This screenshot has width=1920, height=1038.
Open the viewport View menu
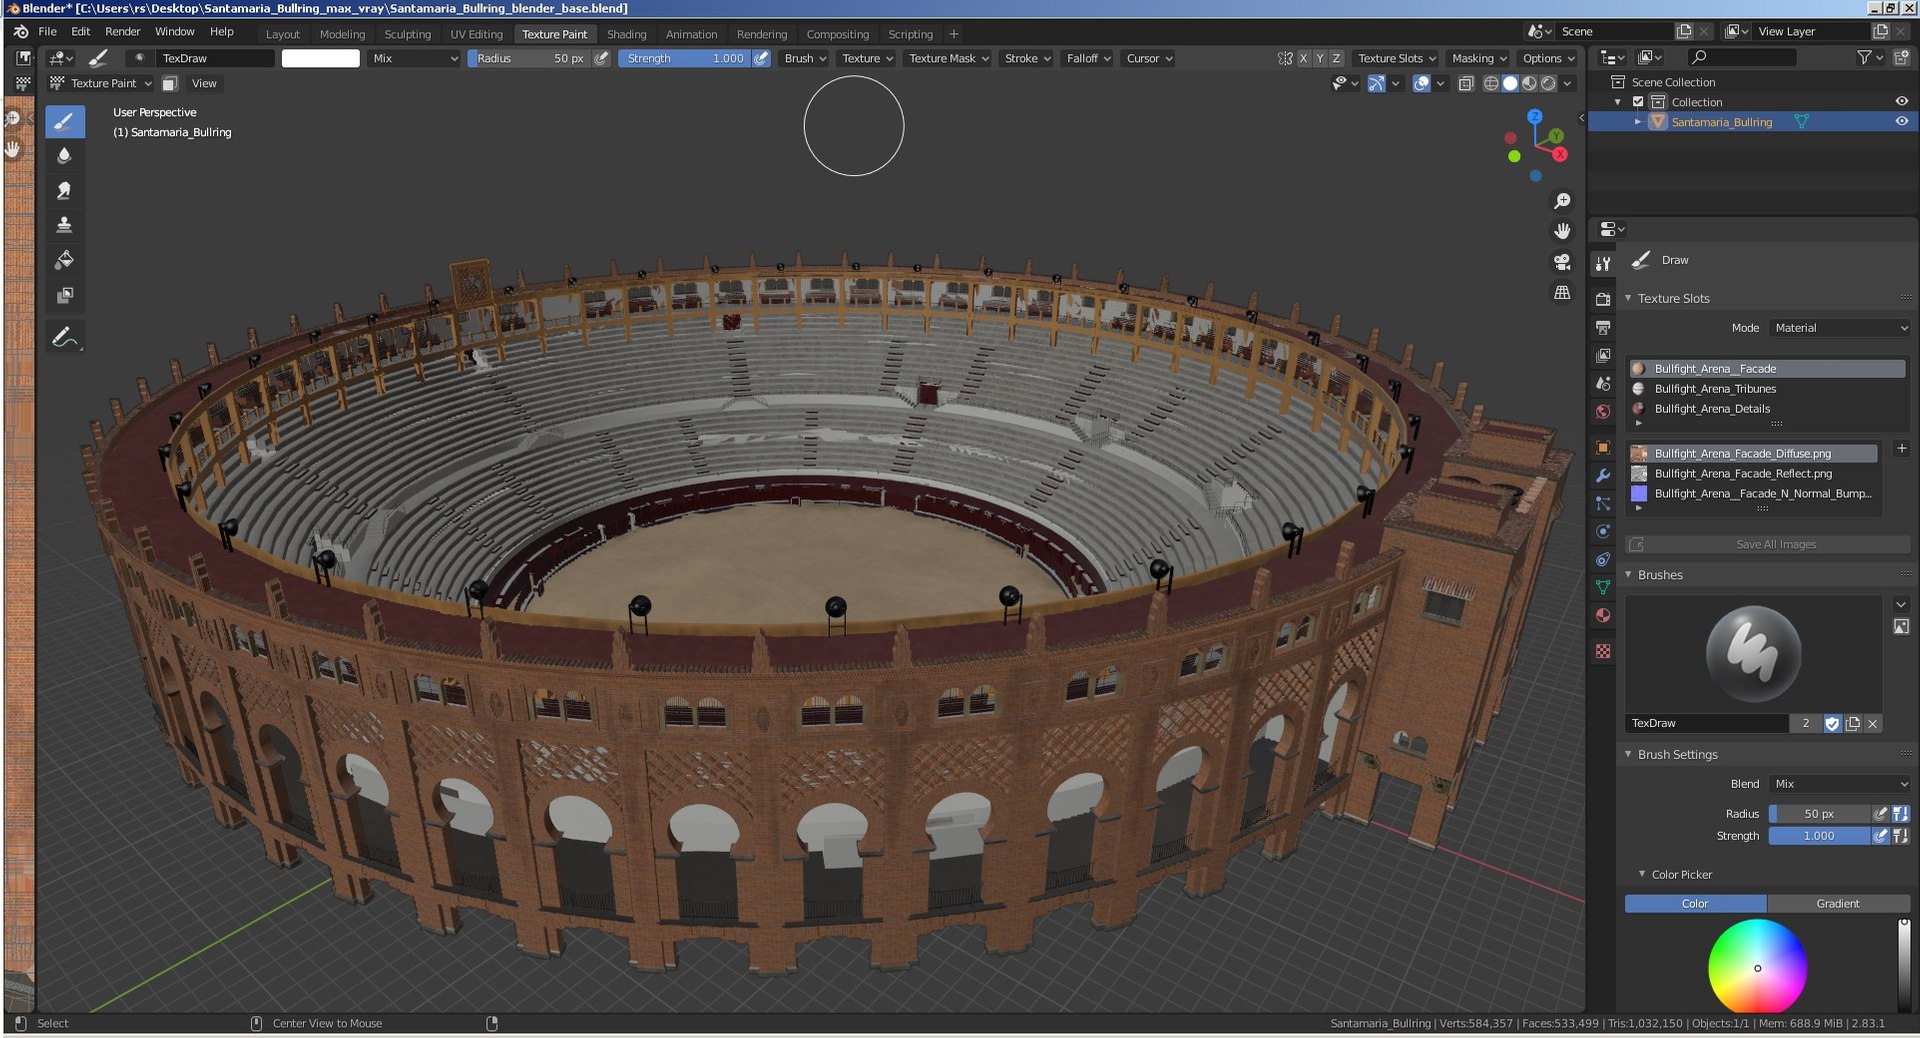204,84
